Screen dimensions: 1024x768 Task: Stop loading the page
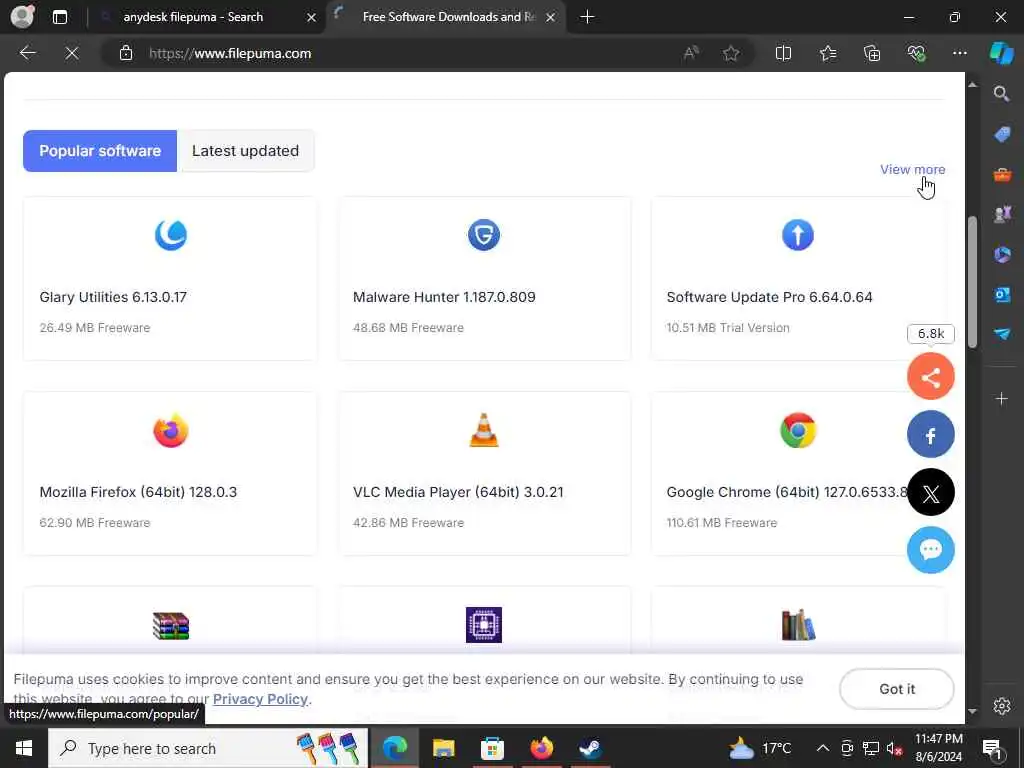pos(72,53)
